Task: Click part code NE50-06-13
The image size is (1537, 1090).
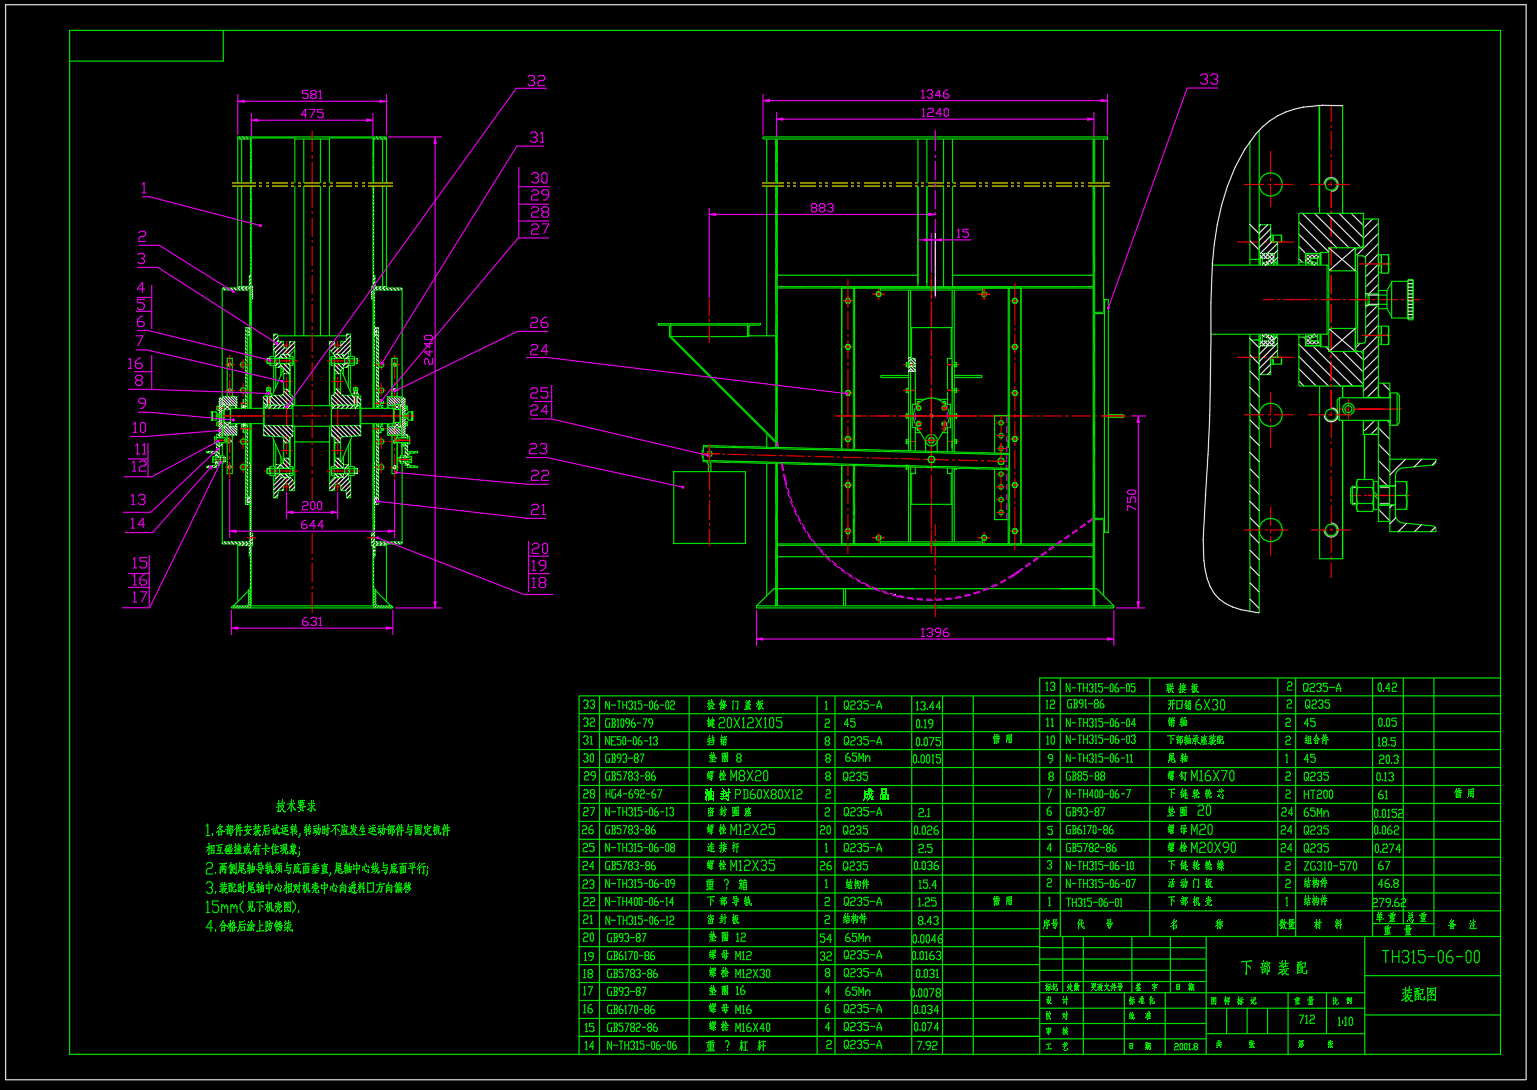Action: [631, 741]
